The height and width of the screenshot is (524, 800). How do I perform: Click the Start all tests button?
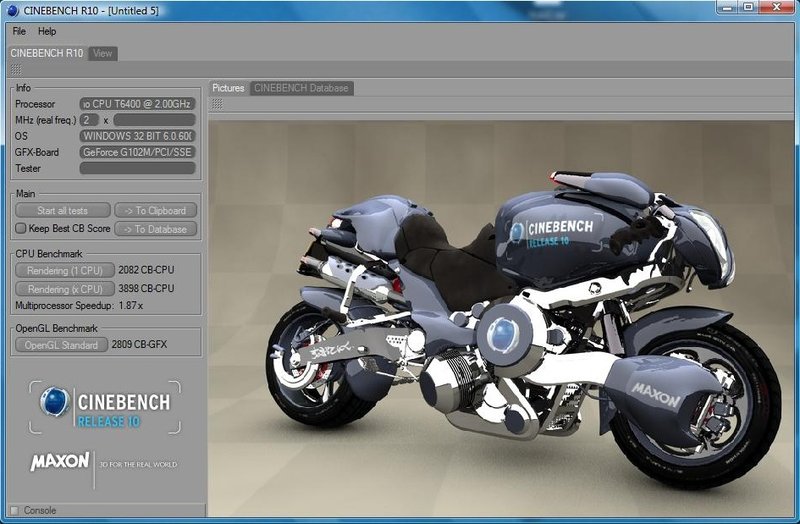click(62, 210)
